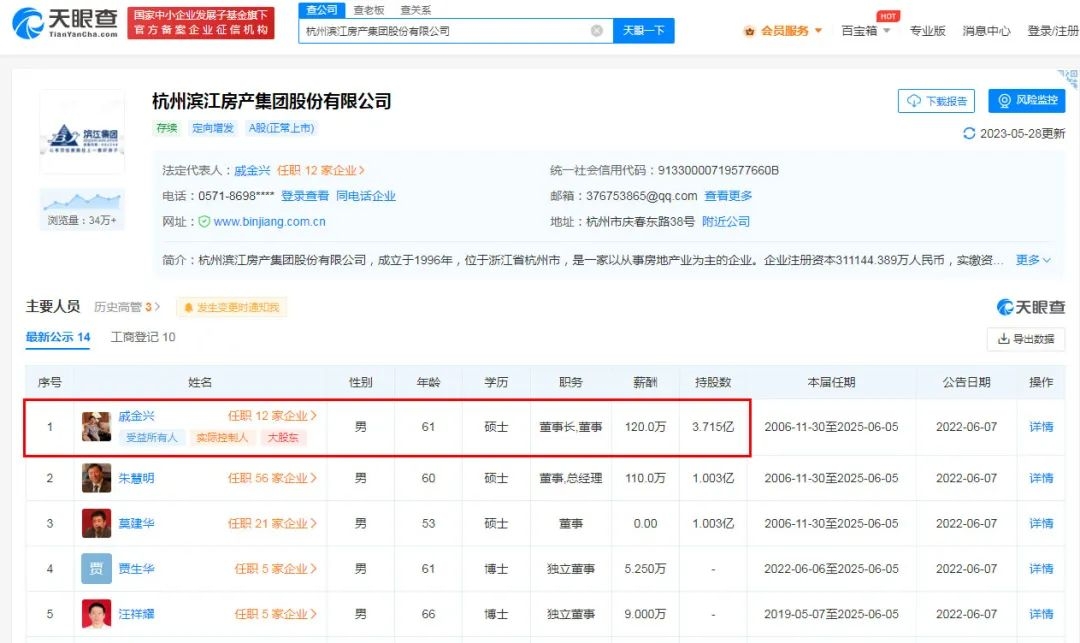Clear the search box with X icon

(597, 31)
